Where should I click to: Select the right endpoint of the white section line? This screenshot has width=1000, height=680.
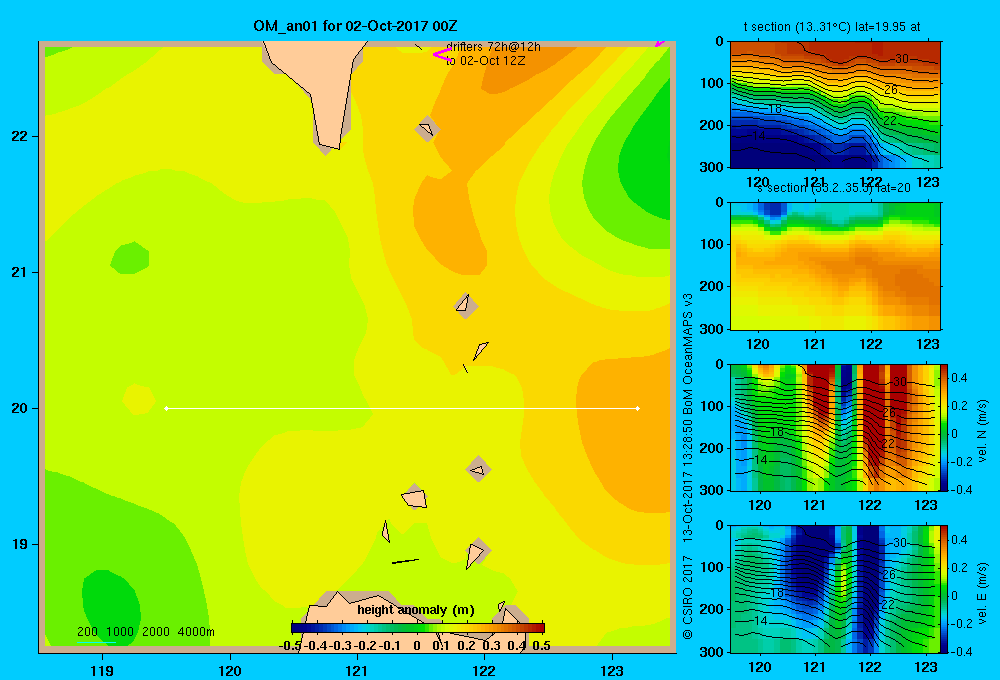point(637,408)
